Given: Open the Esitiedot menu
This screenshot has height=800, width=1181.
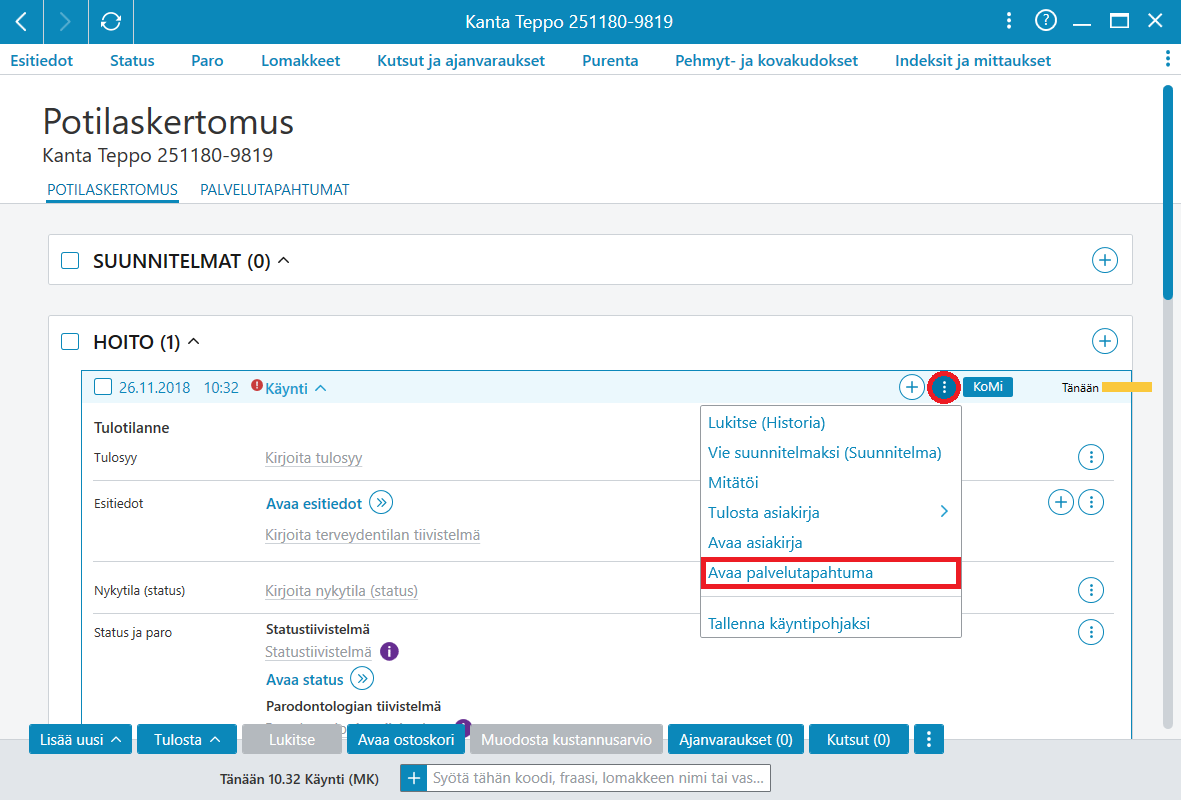Looking at the screenshot, I should point(41,60).
